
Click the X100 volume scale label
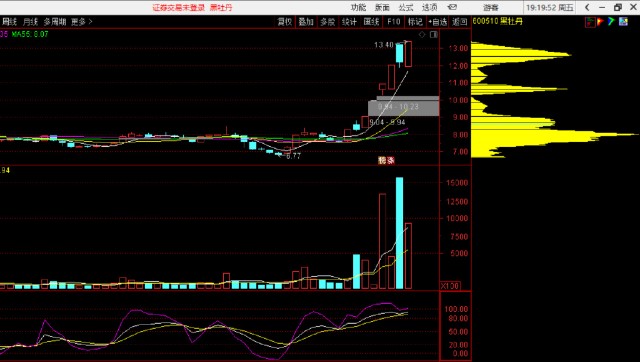[x=450, y=286]
